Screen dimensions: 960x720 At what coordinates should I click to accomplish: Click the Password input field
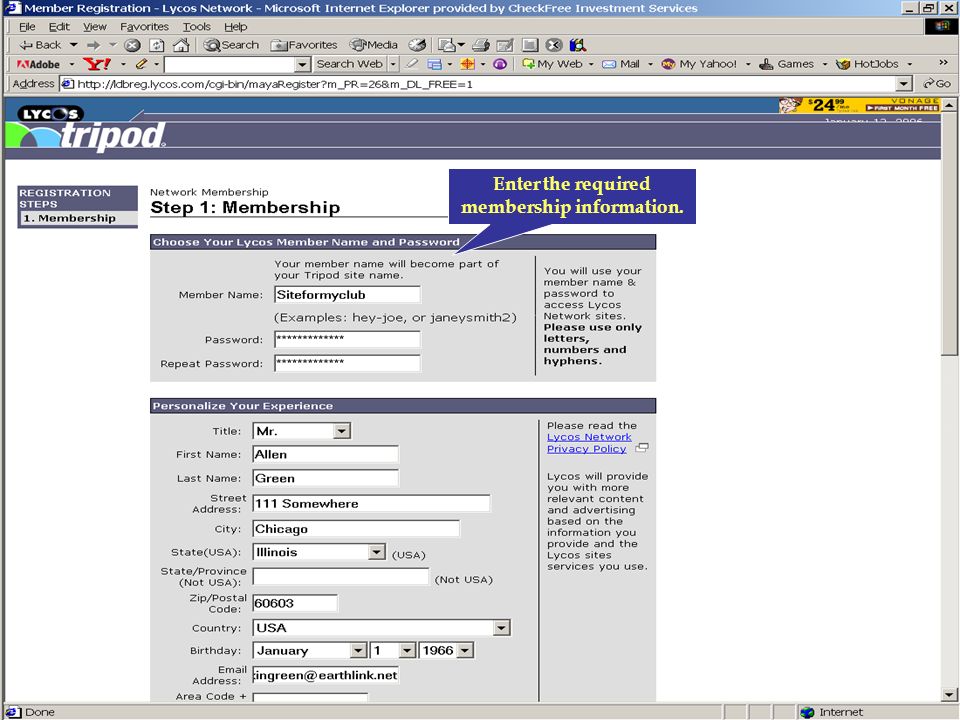(347, 339)
